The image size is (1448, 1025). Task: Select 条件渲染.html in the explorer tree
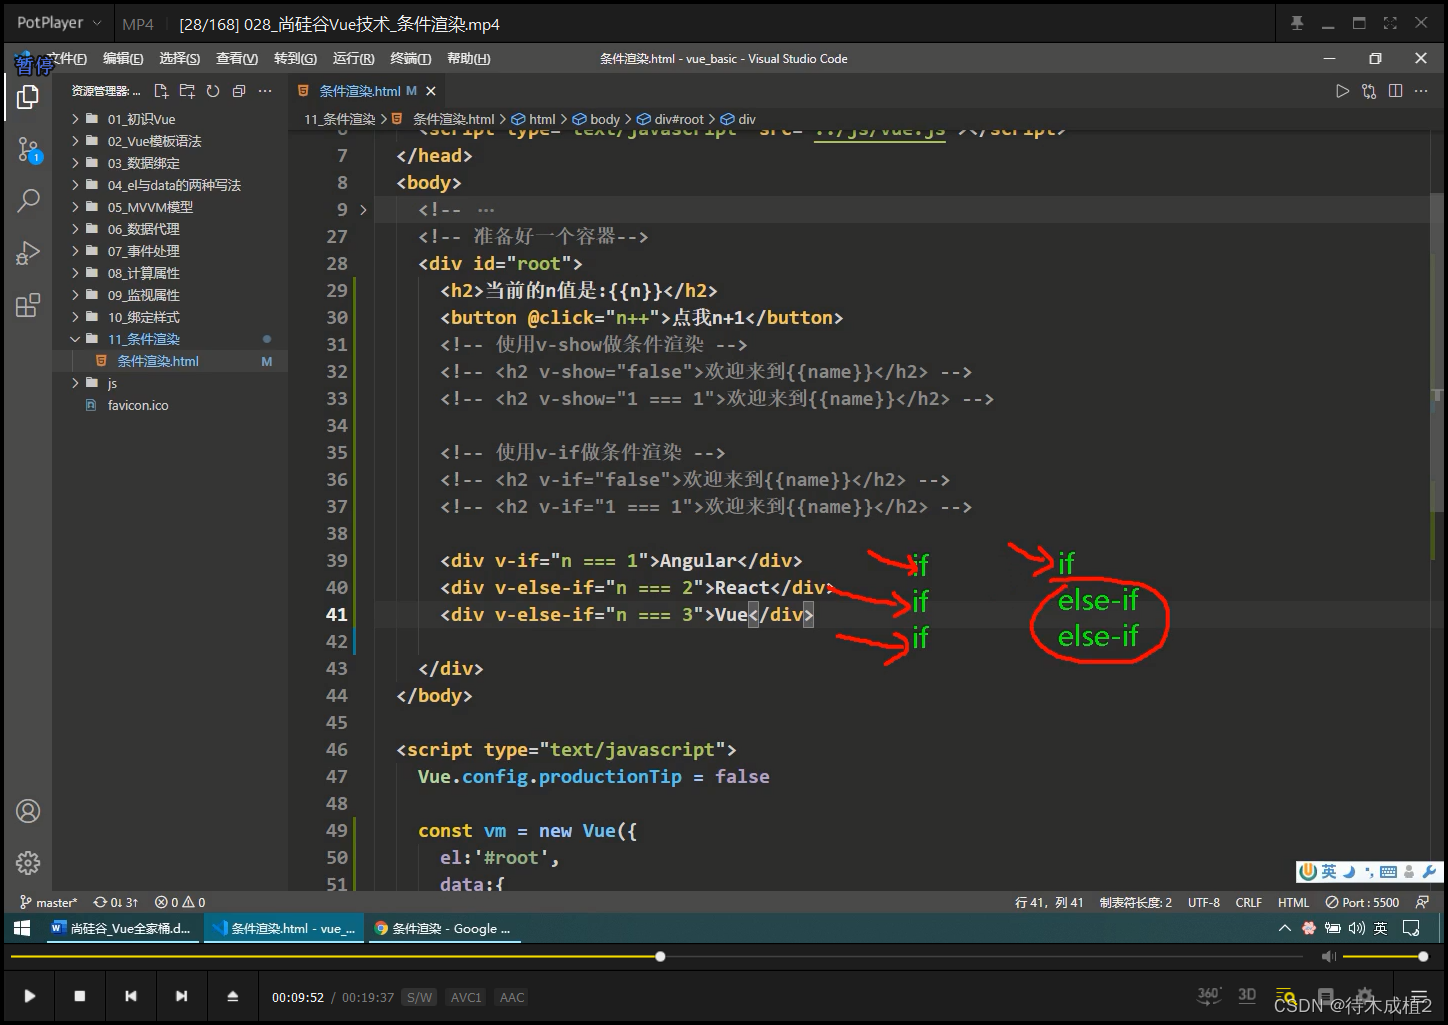[157, 361]
